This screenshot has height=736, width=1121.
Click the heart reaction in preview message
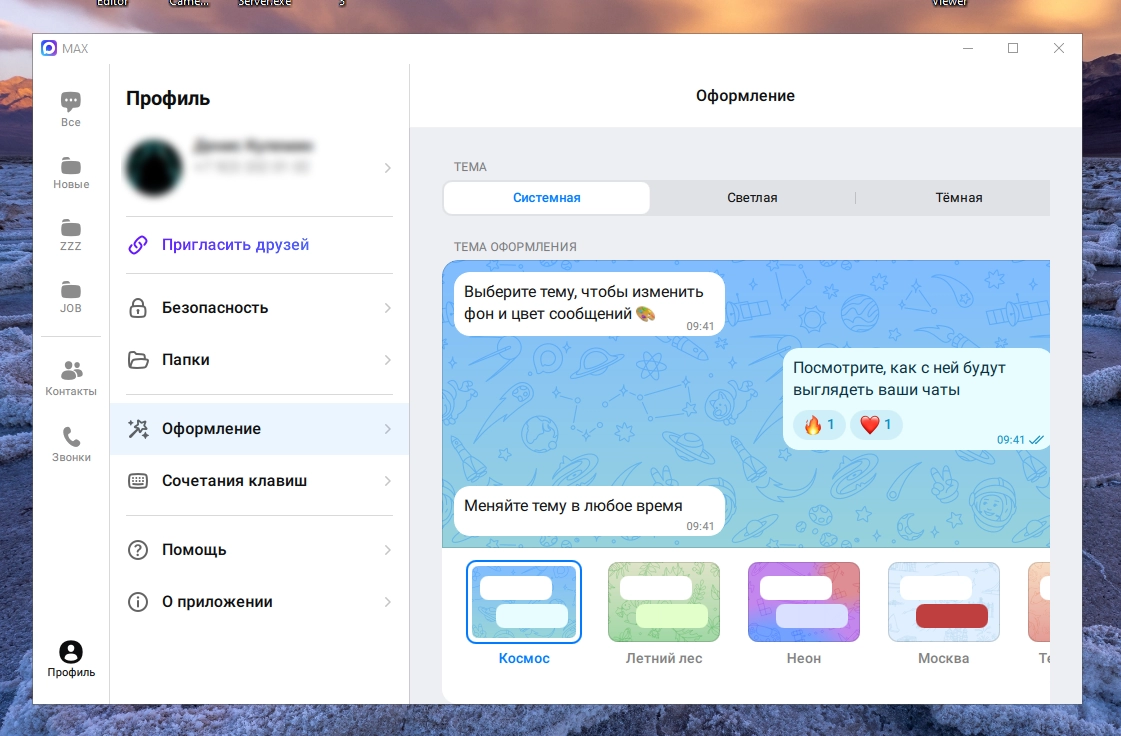point(876,425)
